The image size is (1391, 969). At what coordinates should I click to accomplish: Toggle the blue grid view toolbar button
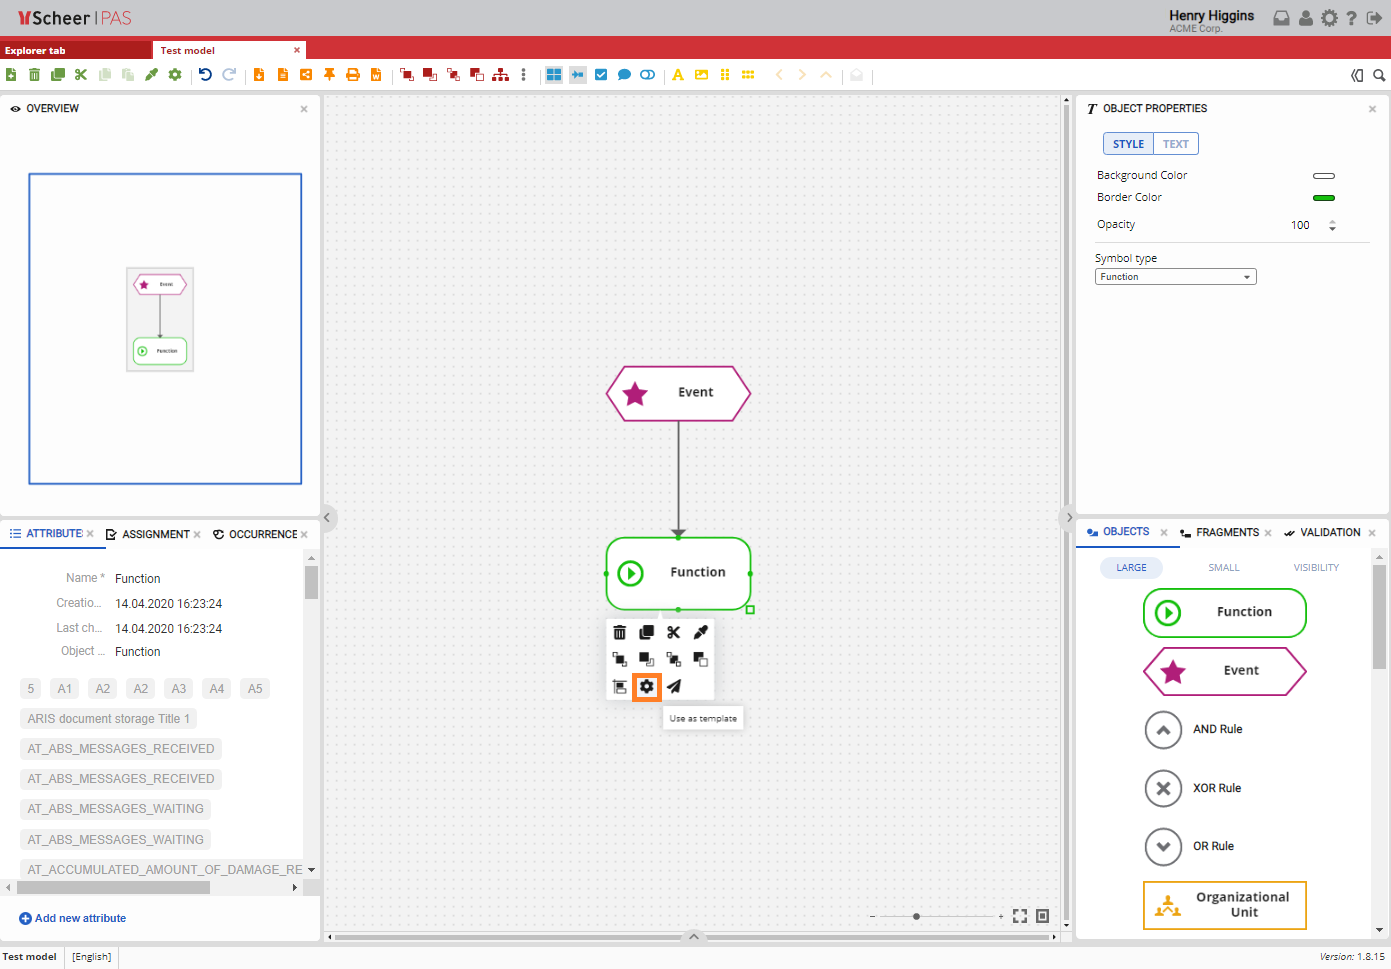(x=554, y=75)
